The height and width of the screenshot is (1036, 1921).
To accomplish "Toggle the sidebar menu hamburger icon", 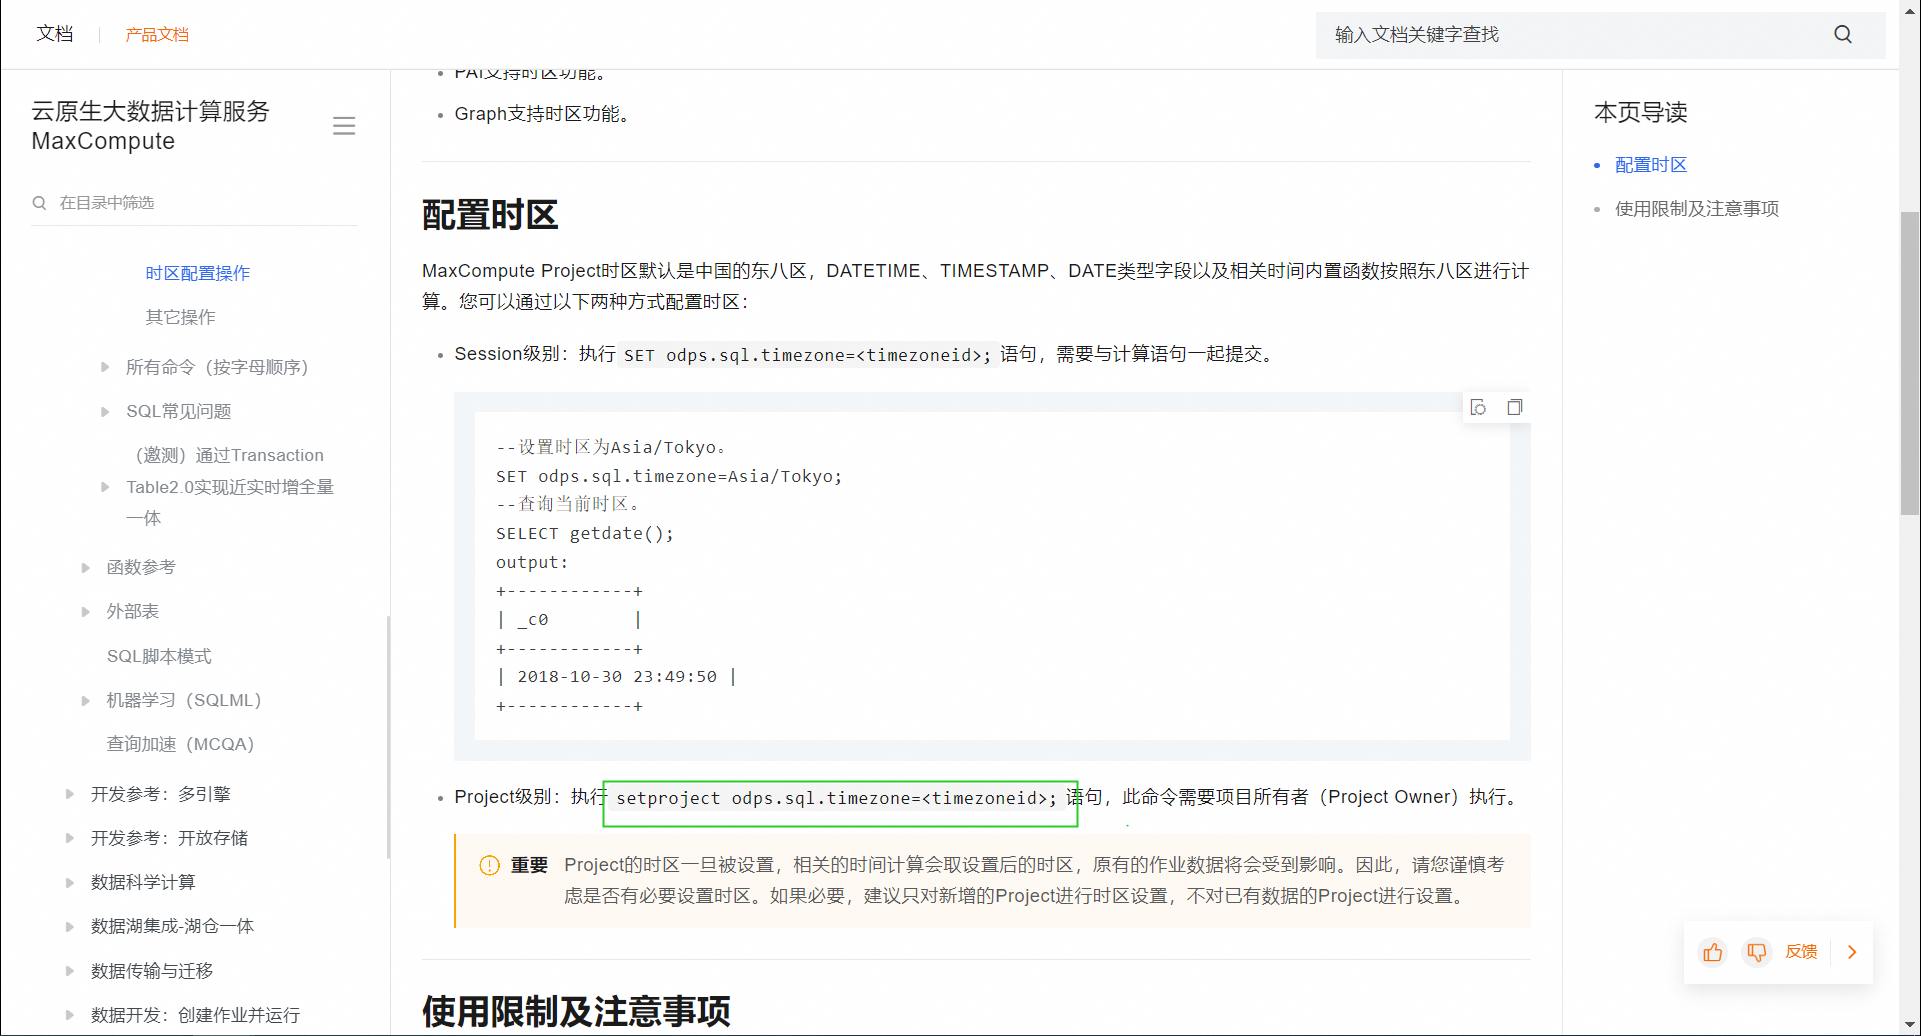I will tap(344, 126).
